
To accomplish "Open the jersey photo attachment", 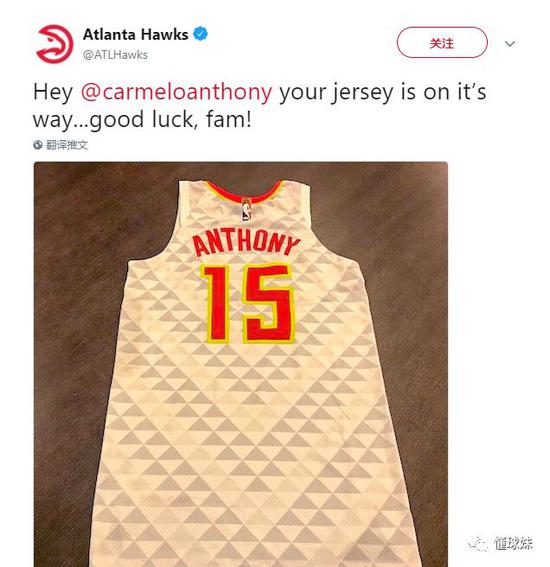I will [241, 364].
